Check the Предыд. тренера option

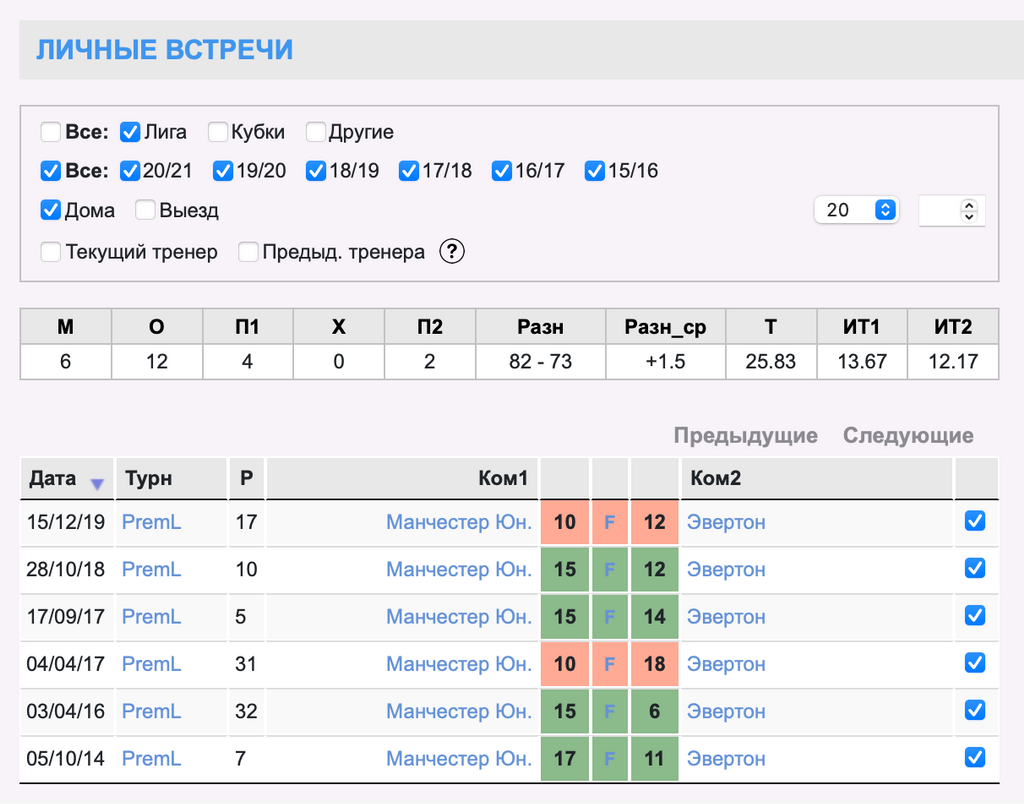coord(248,252)
